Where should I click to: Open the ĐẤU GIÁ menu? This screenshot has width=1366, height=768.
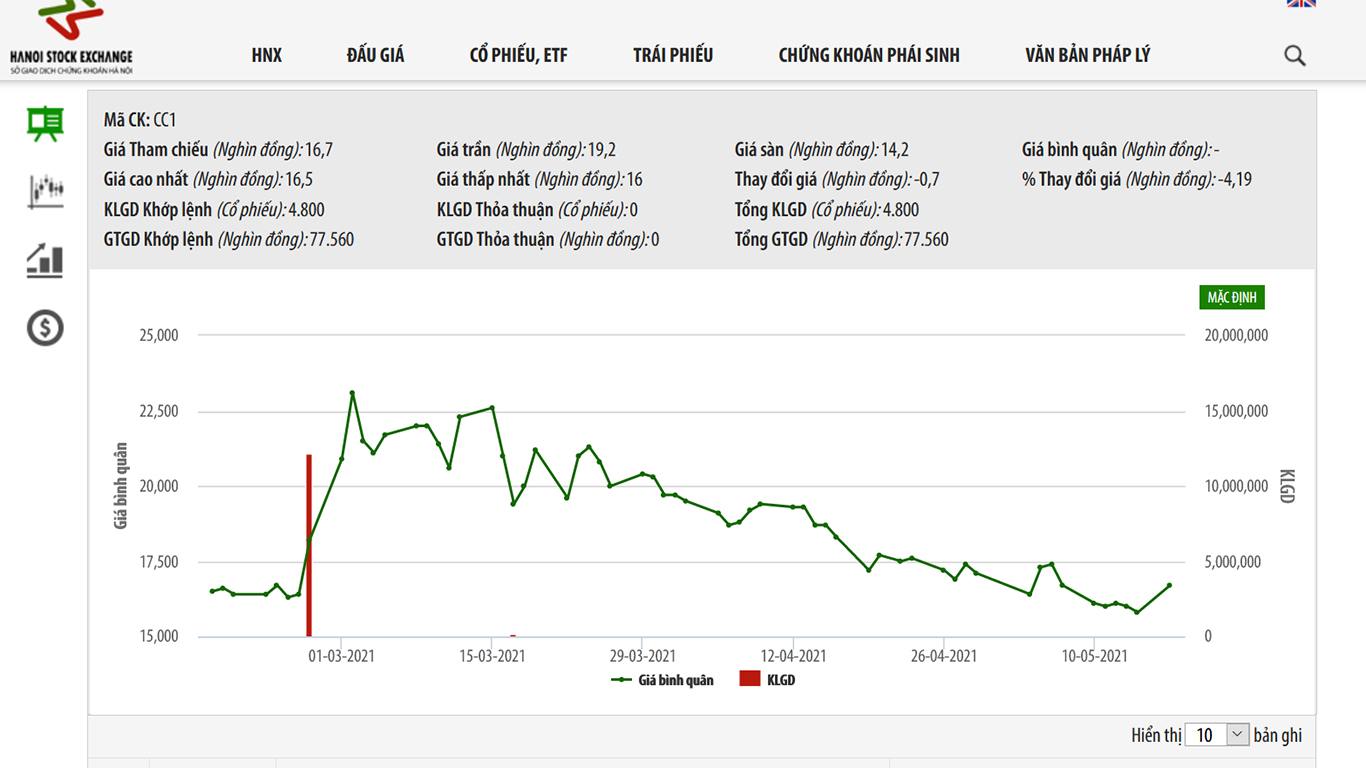click(375, 56)
